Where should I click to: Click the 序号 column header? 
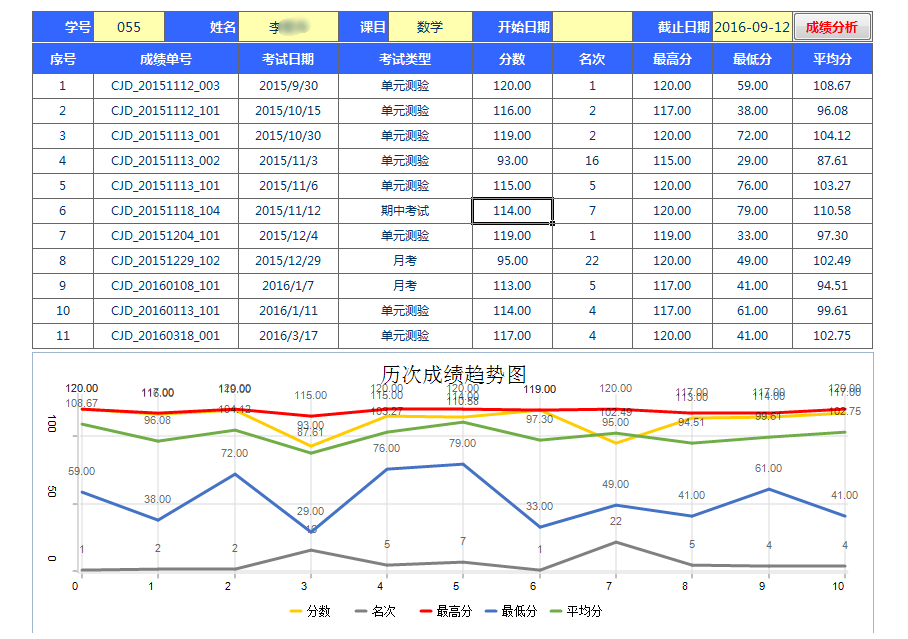63,59
